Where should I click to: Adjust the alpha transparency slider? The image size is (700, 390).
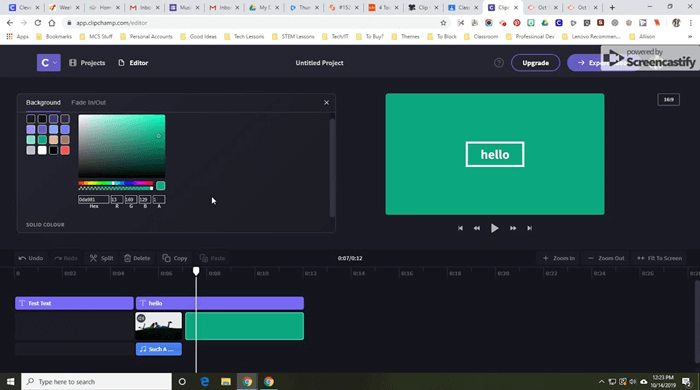coord(116,188)
